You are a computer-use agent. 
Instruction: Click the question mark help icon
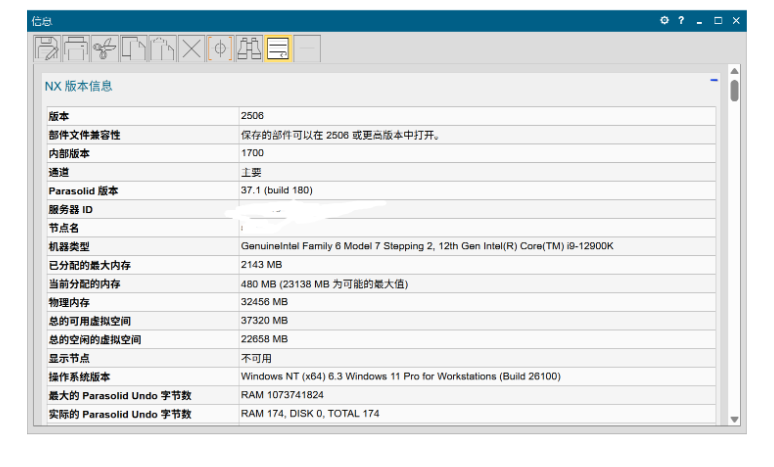(681, 20)
